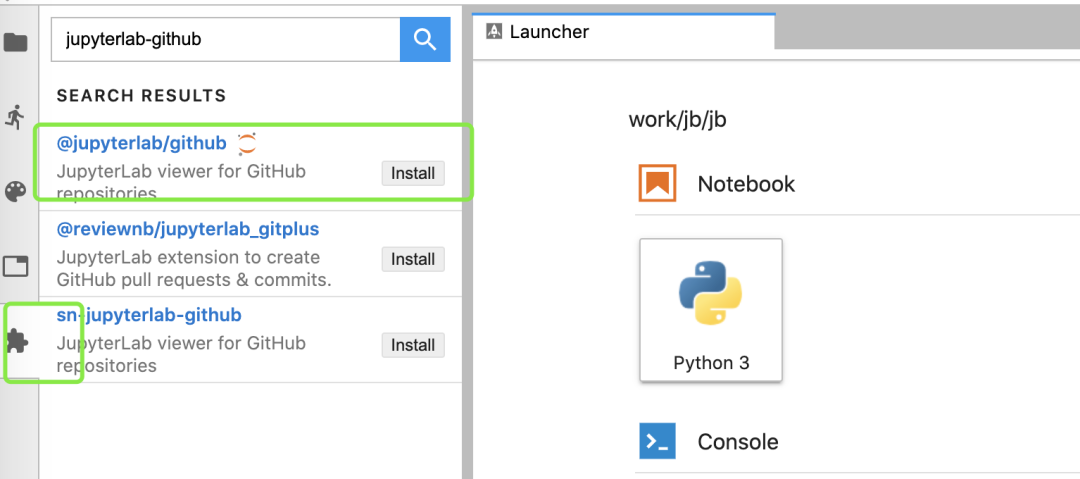The height and width of the screenshot is (479, 1080).
Task: Click the extension search input field
Action: click(226, 39)
